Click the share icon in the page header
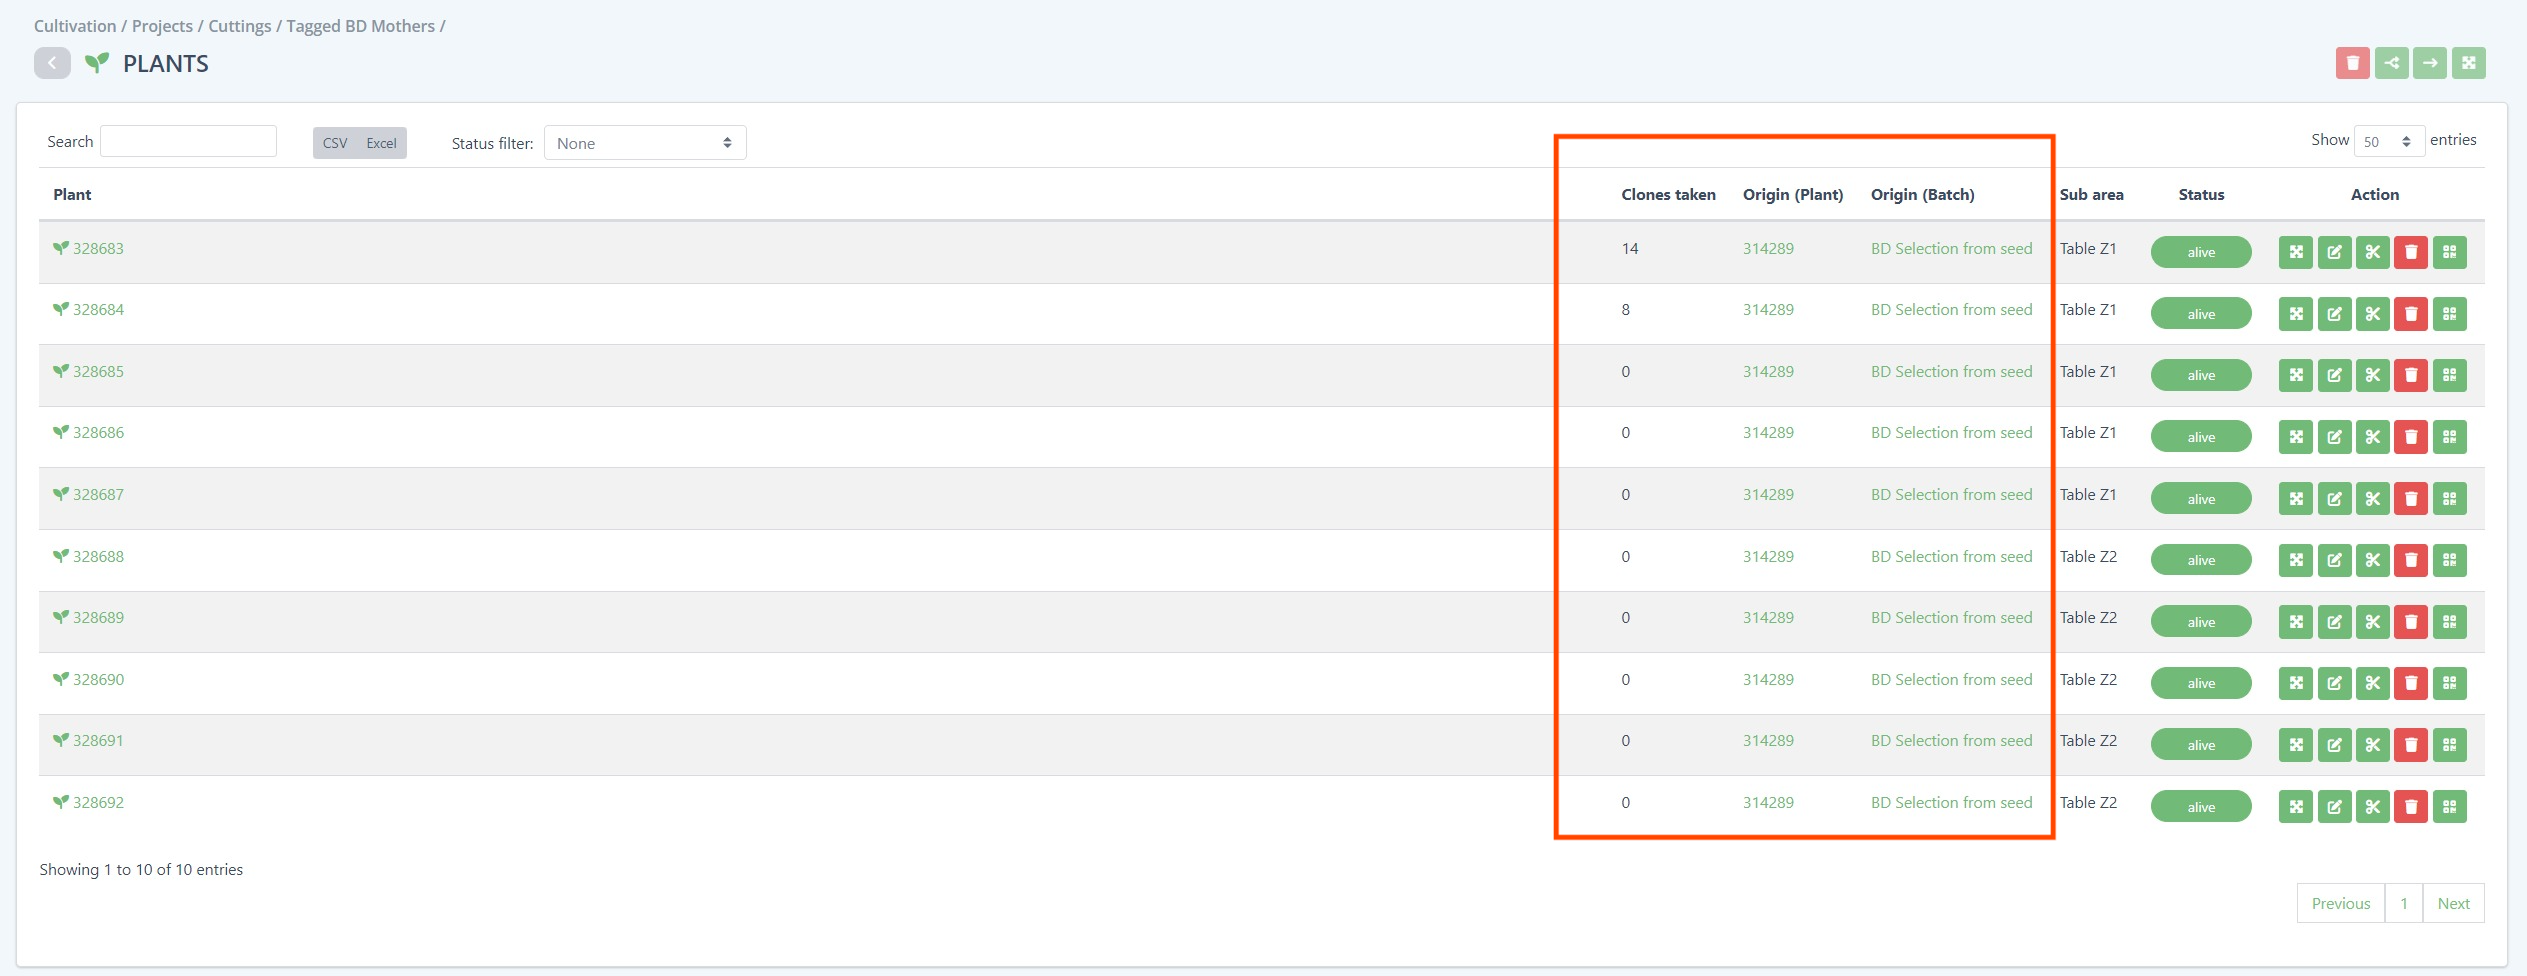The height and width of the screenshot is (976, 2527). [2391, 63]
